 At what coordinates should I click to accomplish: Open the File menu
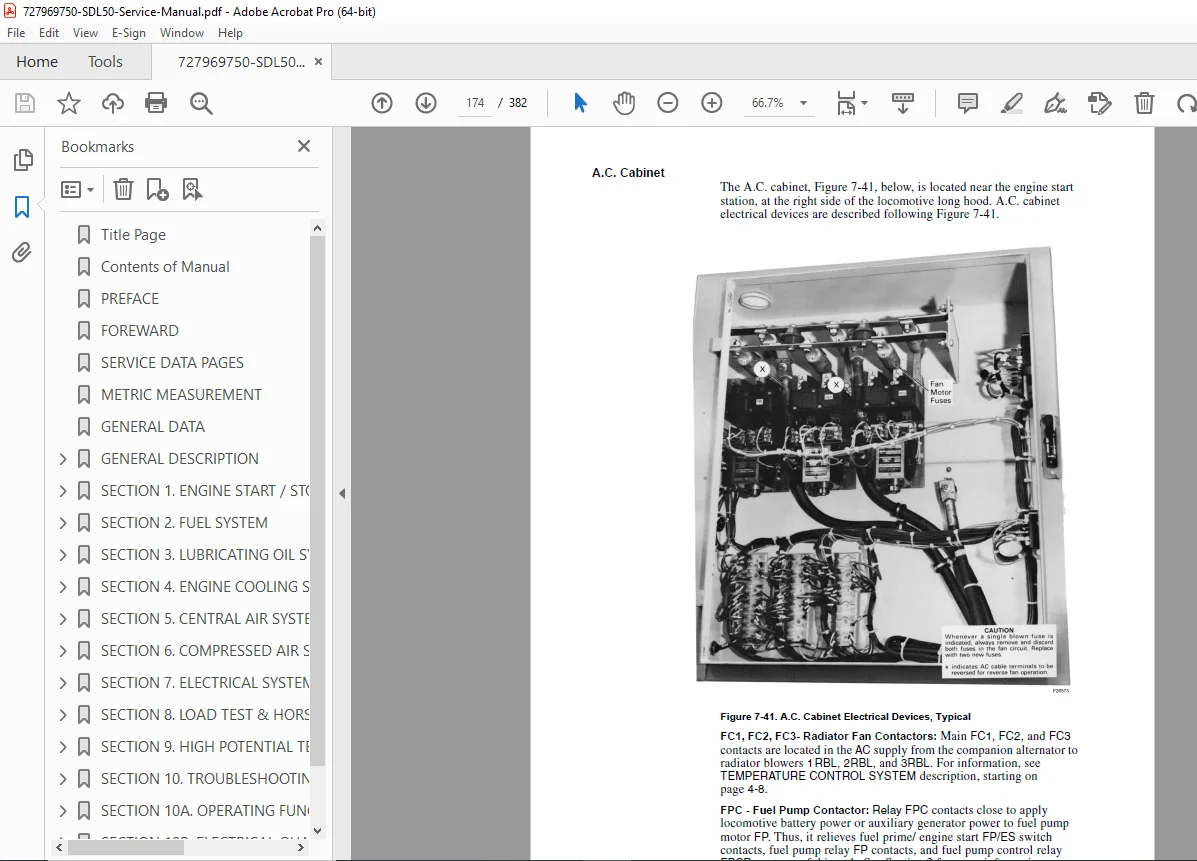pyautogui.click(x=16, y=33)
